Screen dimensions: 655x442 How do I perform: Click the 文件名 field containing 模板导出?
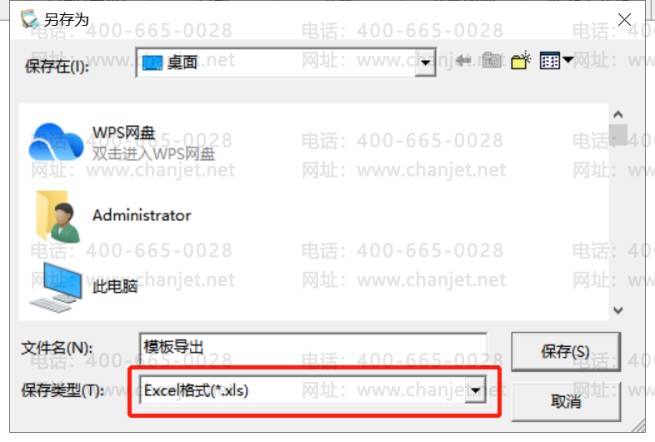coord(313,348)
